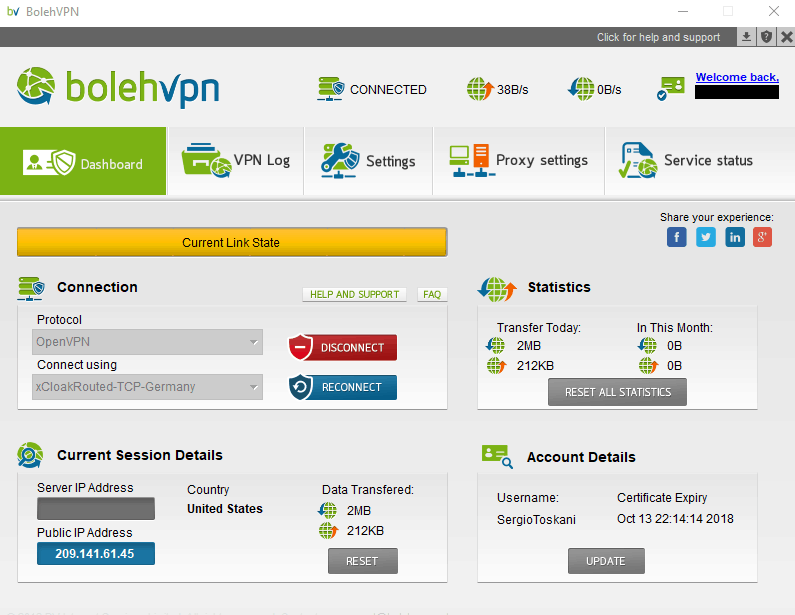This screenshot has height=615, width=795.
Task: Expand Connect using xCloakRouted-TCP-Germany dropdown
Action: [x=147, y=387]
